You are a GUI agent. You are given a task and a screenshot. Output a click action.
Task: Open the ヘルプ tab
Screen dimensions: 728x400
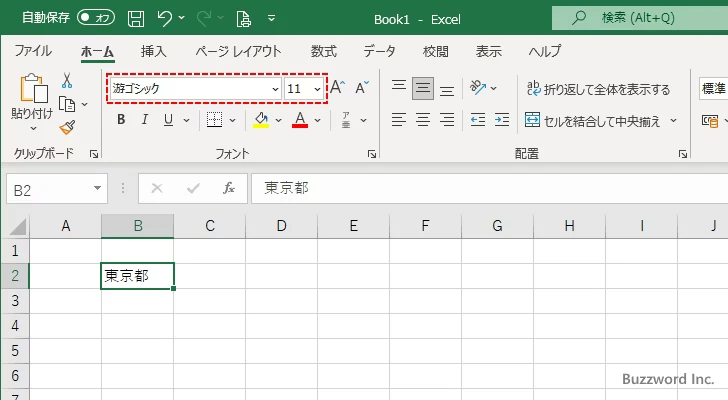[x=545, y=51]
